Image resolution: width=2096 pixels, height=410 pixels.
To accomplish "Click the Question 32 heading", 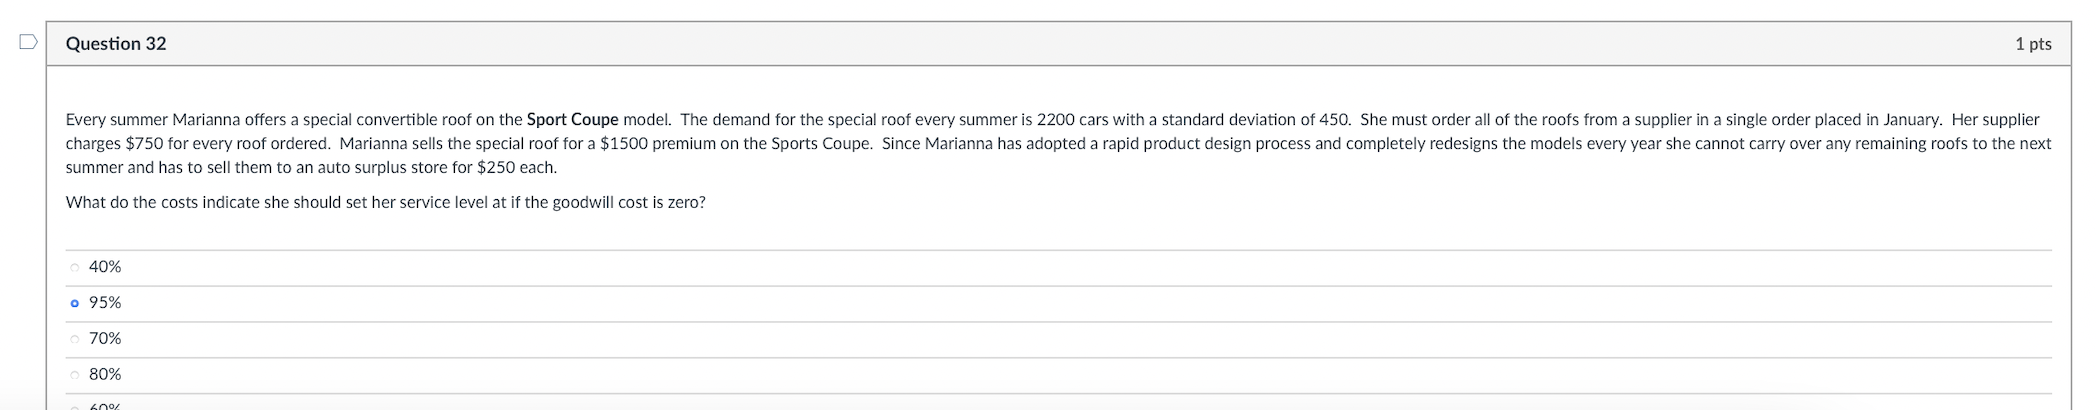I will 116,44.
